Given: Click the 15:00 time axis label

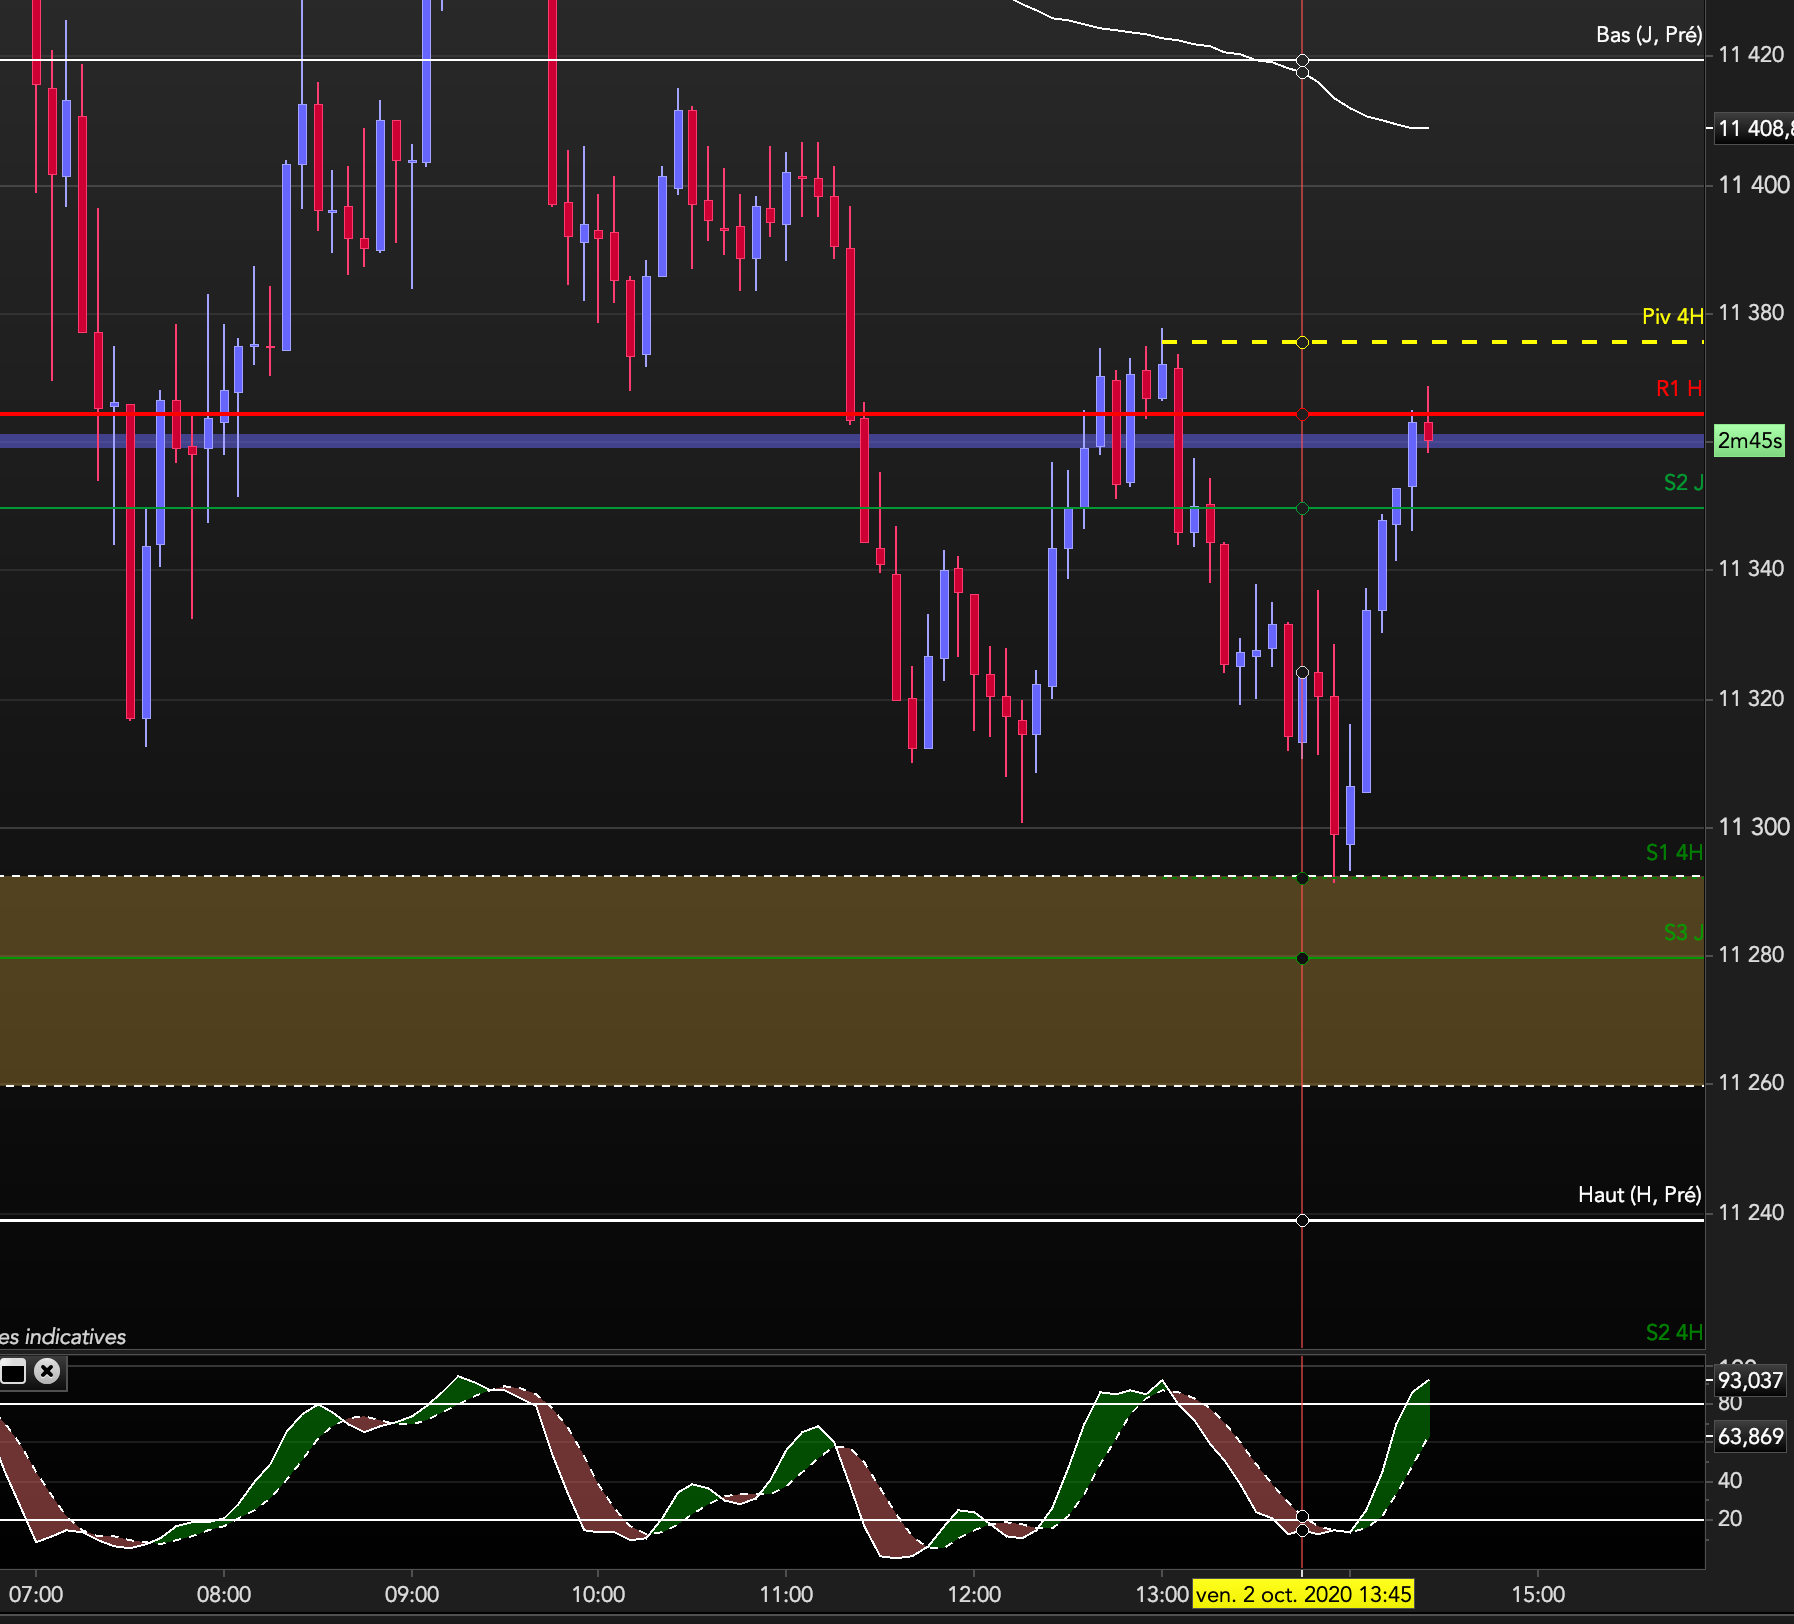Looking at the screenshot, I should [1538, 1594].
